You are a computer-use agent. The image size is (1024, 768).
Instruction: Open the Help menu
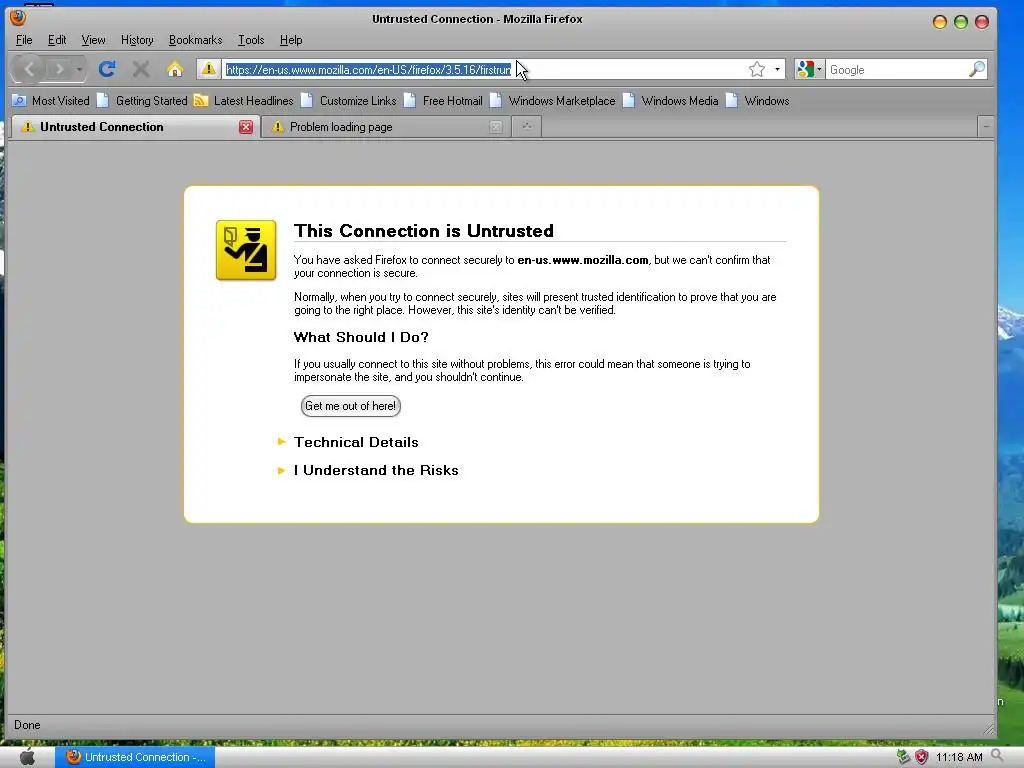pyautogui.click(x=291, y=40)
